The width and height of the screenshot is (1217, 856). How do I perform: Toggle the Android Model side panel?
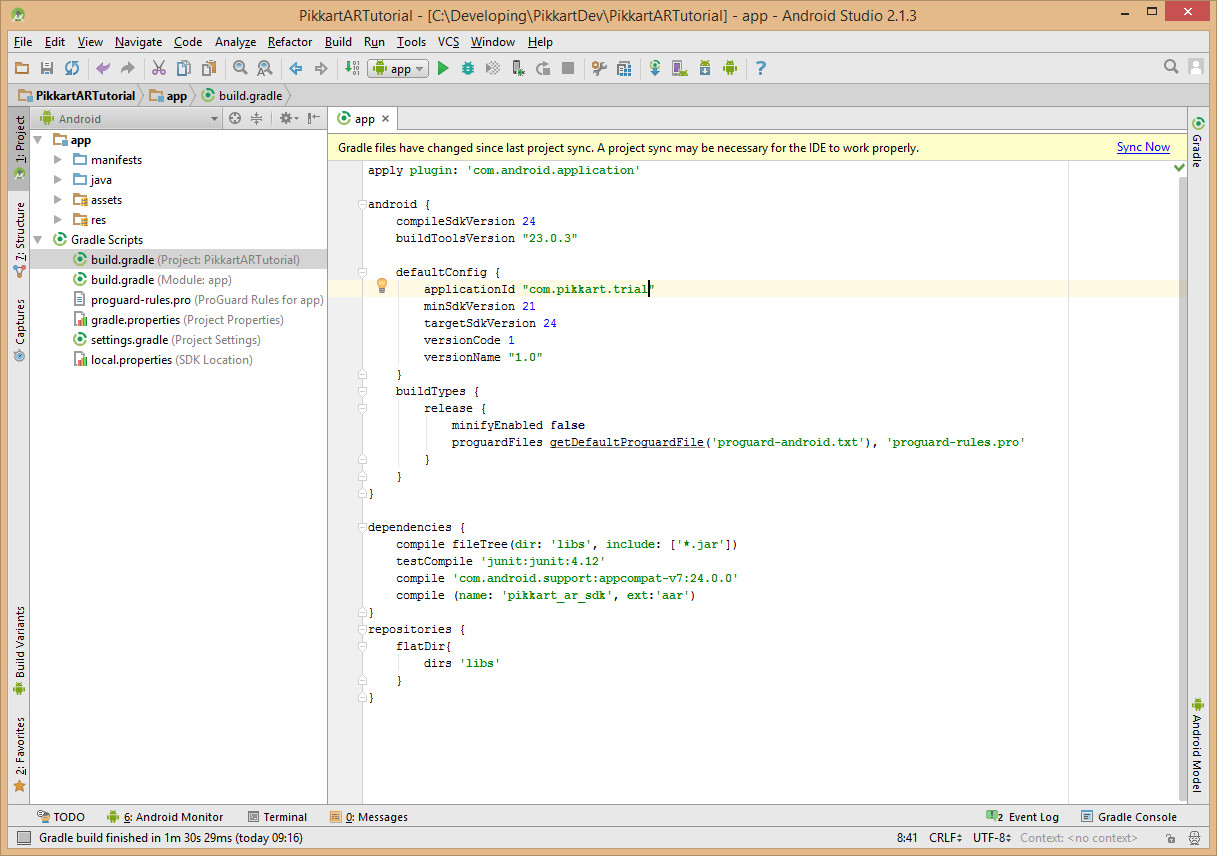(1197, 744)
